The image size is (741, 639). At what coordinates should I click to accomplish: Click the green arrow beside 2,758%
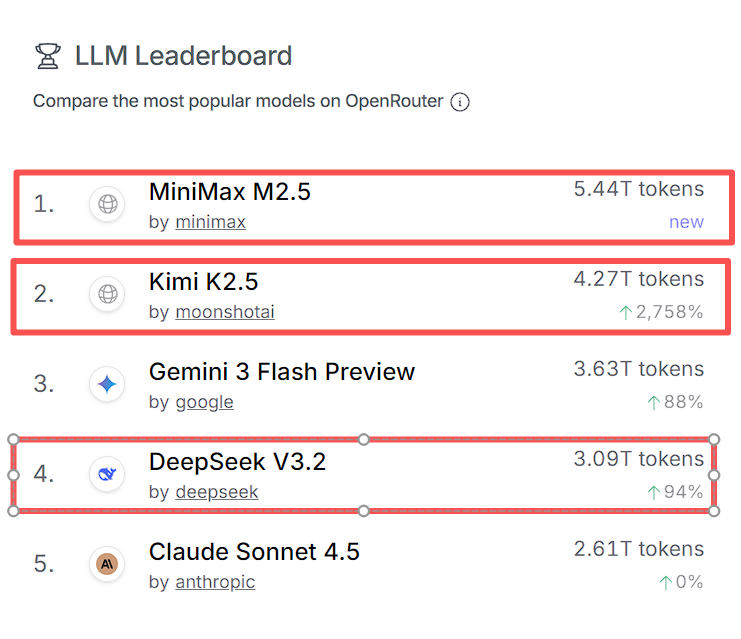pyautogui.click(x=626, y=312)
